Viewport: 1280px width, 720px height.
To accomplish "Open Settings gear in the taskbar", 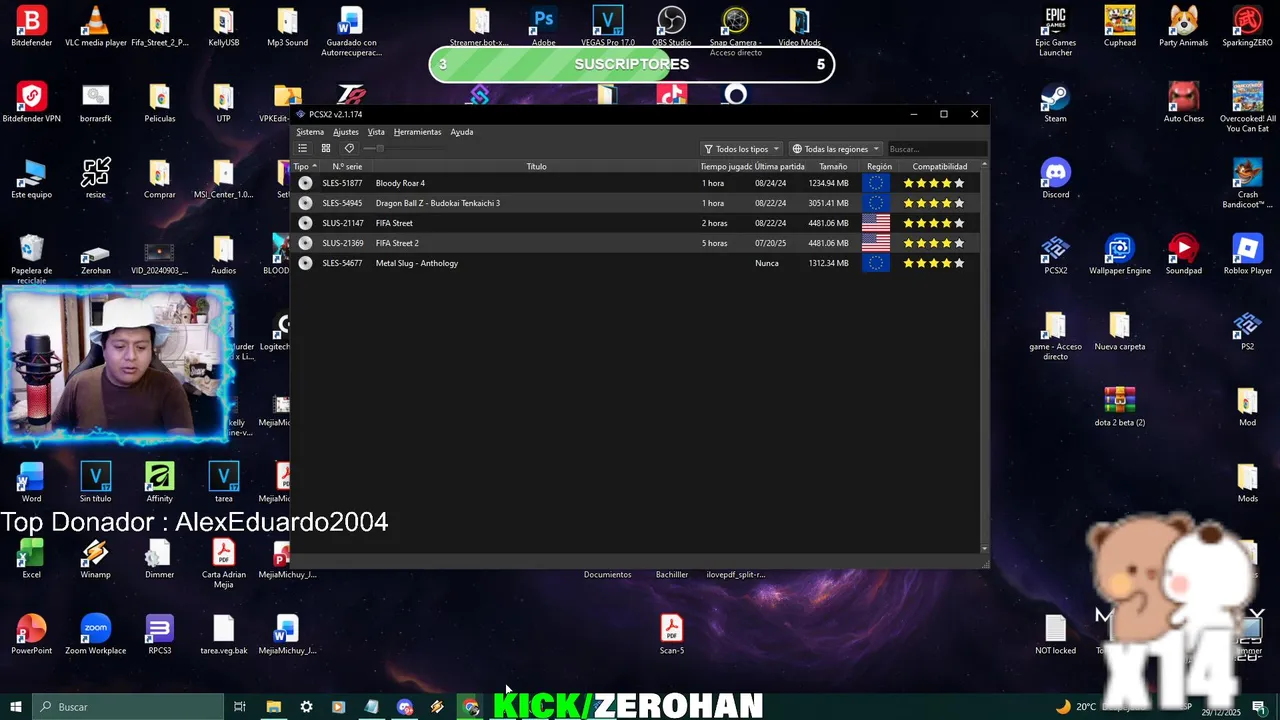I will [x=306, y=707].
